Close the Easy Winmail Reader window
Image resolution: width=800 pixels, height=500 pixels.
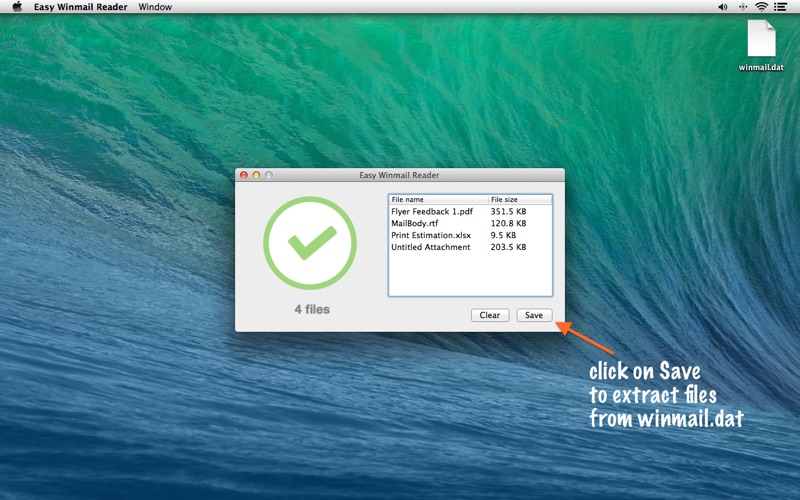tap(244, 175)
